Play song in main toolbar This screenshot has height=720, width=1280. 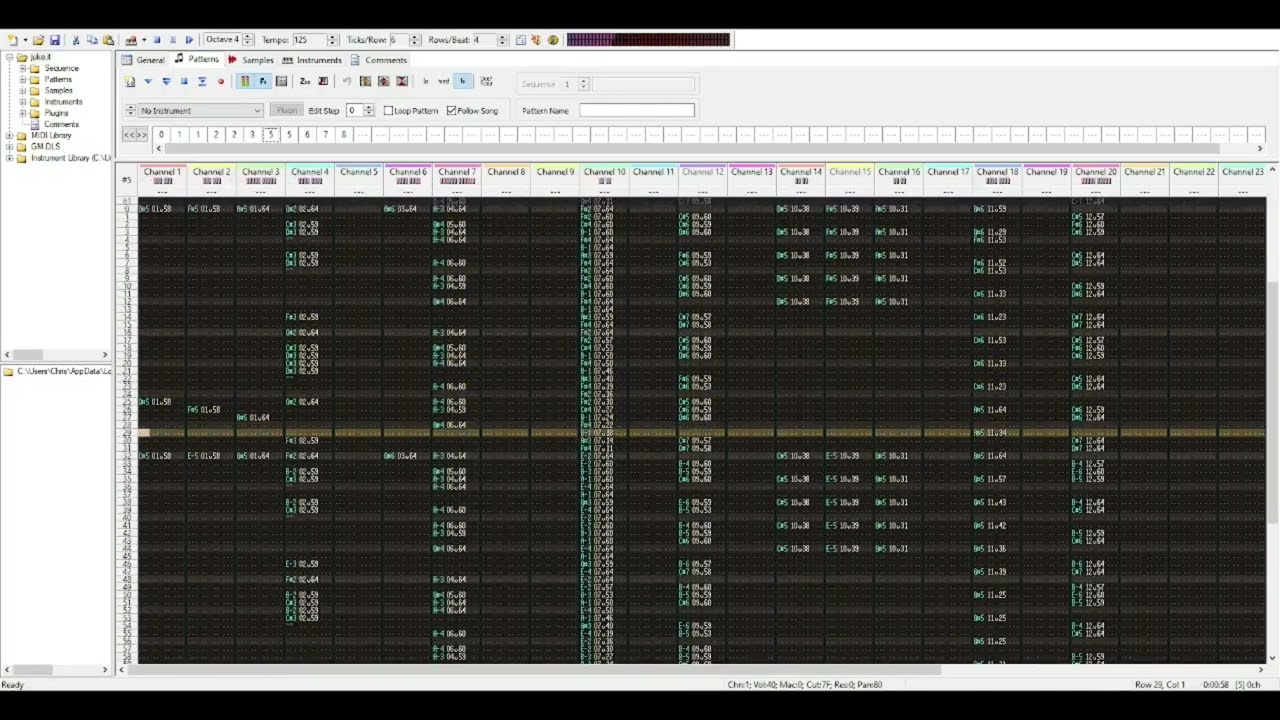pos(189,40)
